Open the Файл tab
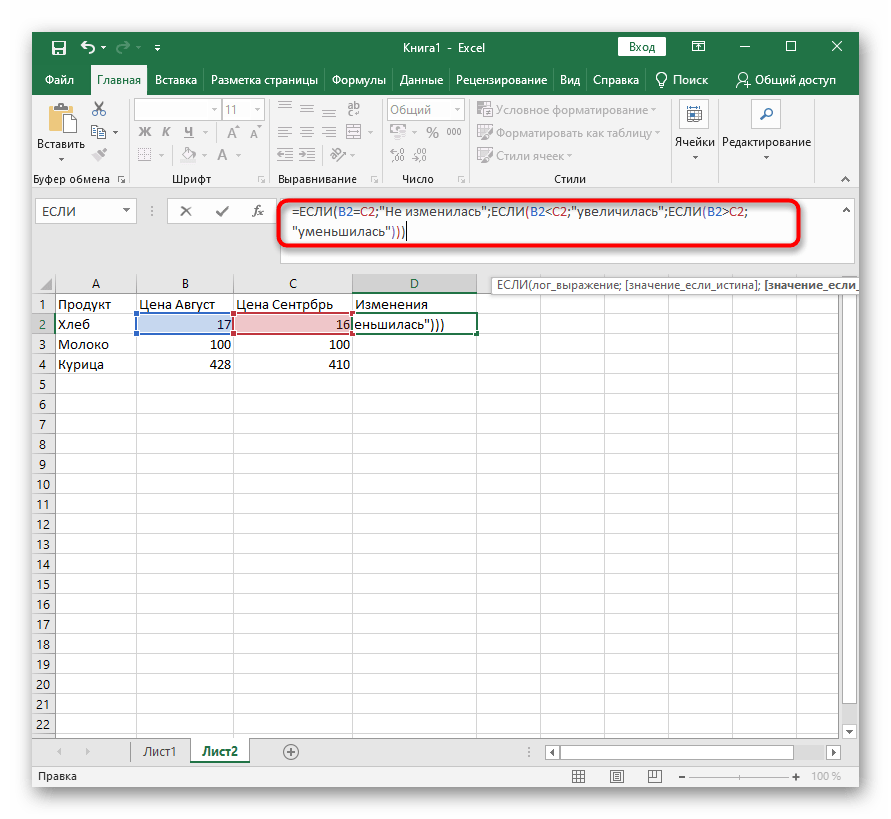The width and height of the screenshot is (891, 819). pos(59,80)
